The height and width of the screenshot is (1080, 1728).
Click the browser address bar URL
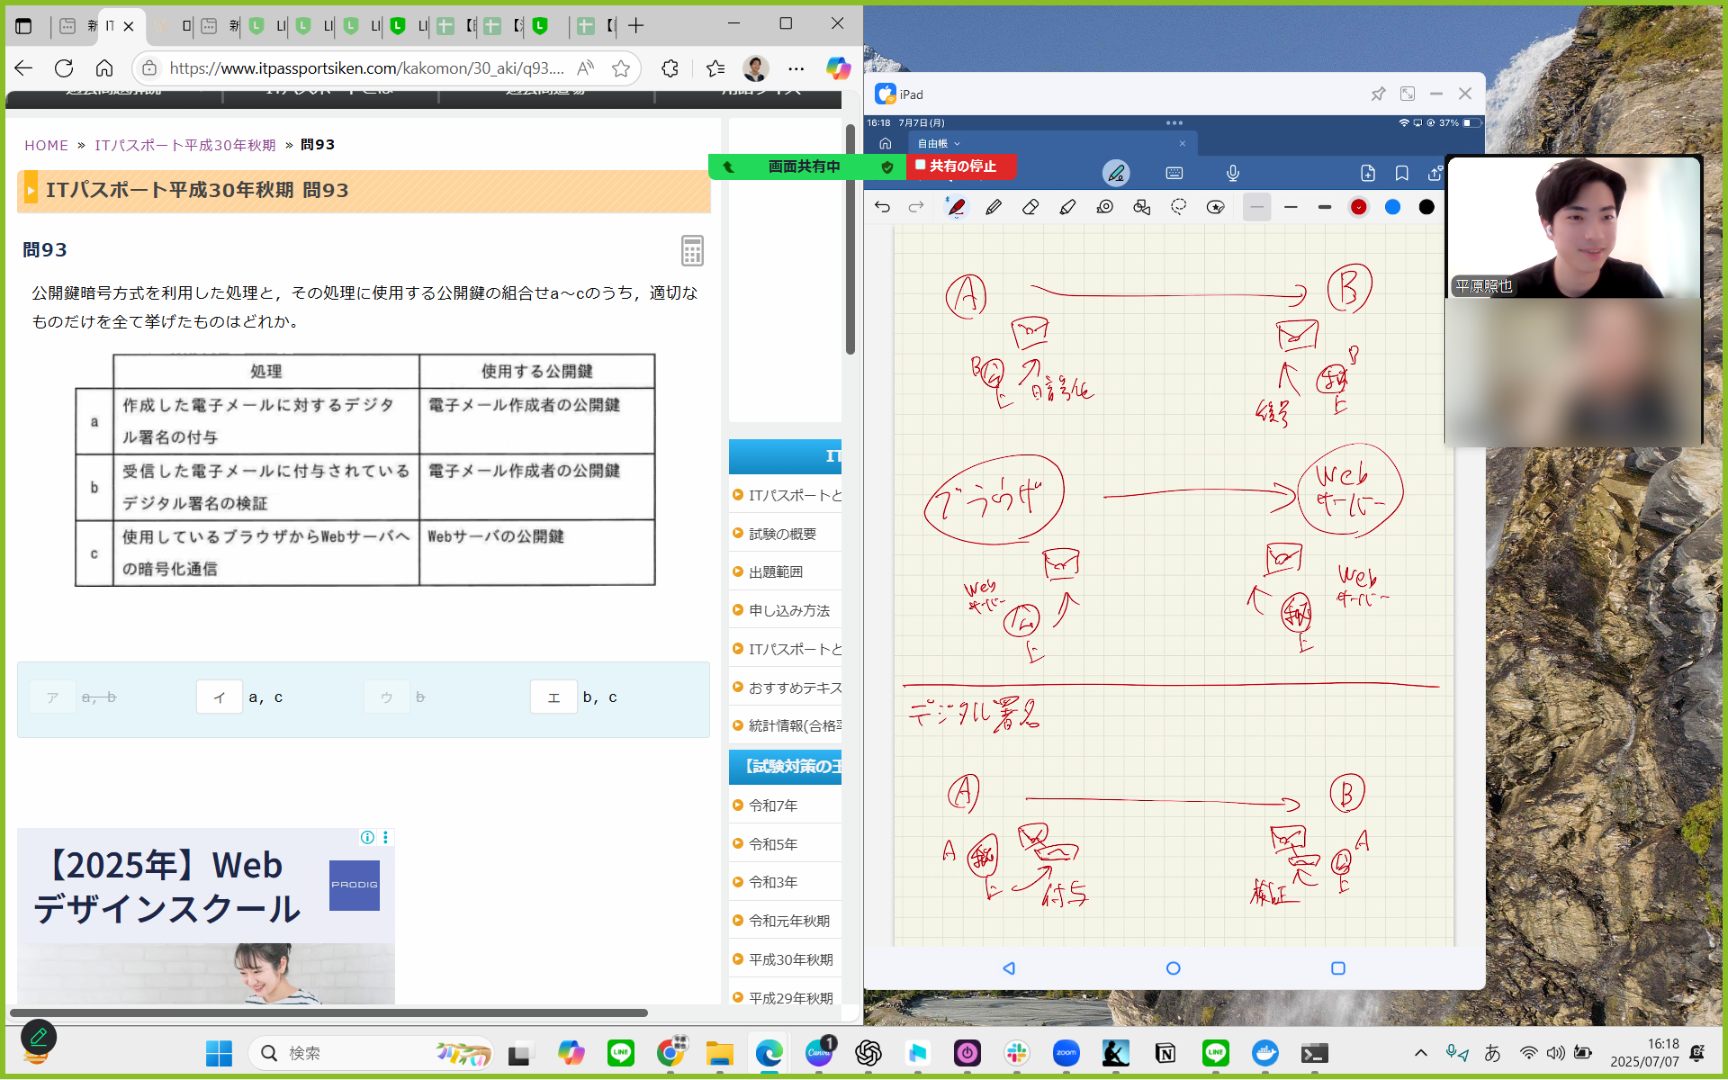pyautogui.click(x=367, y=68)
